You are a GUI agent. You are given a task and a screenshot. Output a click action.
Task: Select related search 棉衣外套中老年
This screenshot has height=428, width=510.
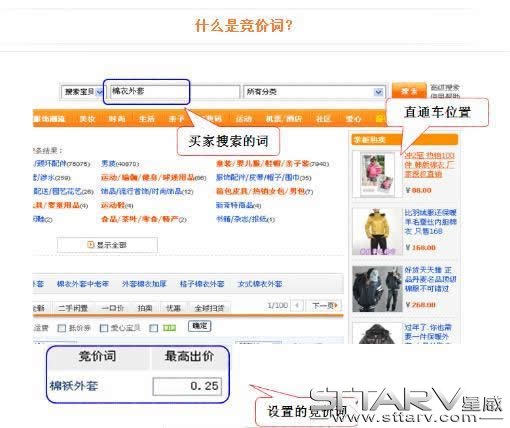point(83,284)
